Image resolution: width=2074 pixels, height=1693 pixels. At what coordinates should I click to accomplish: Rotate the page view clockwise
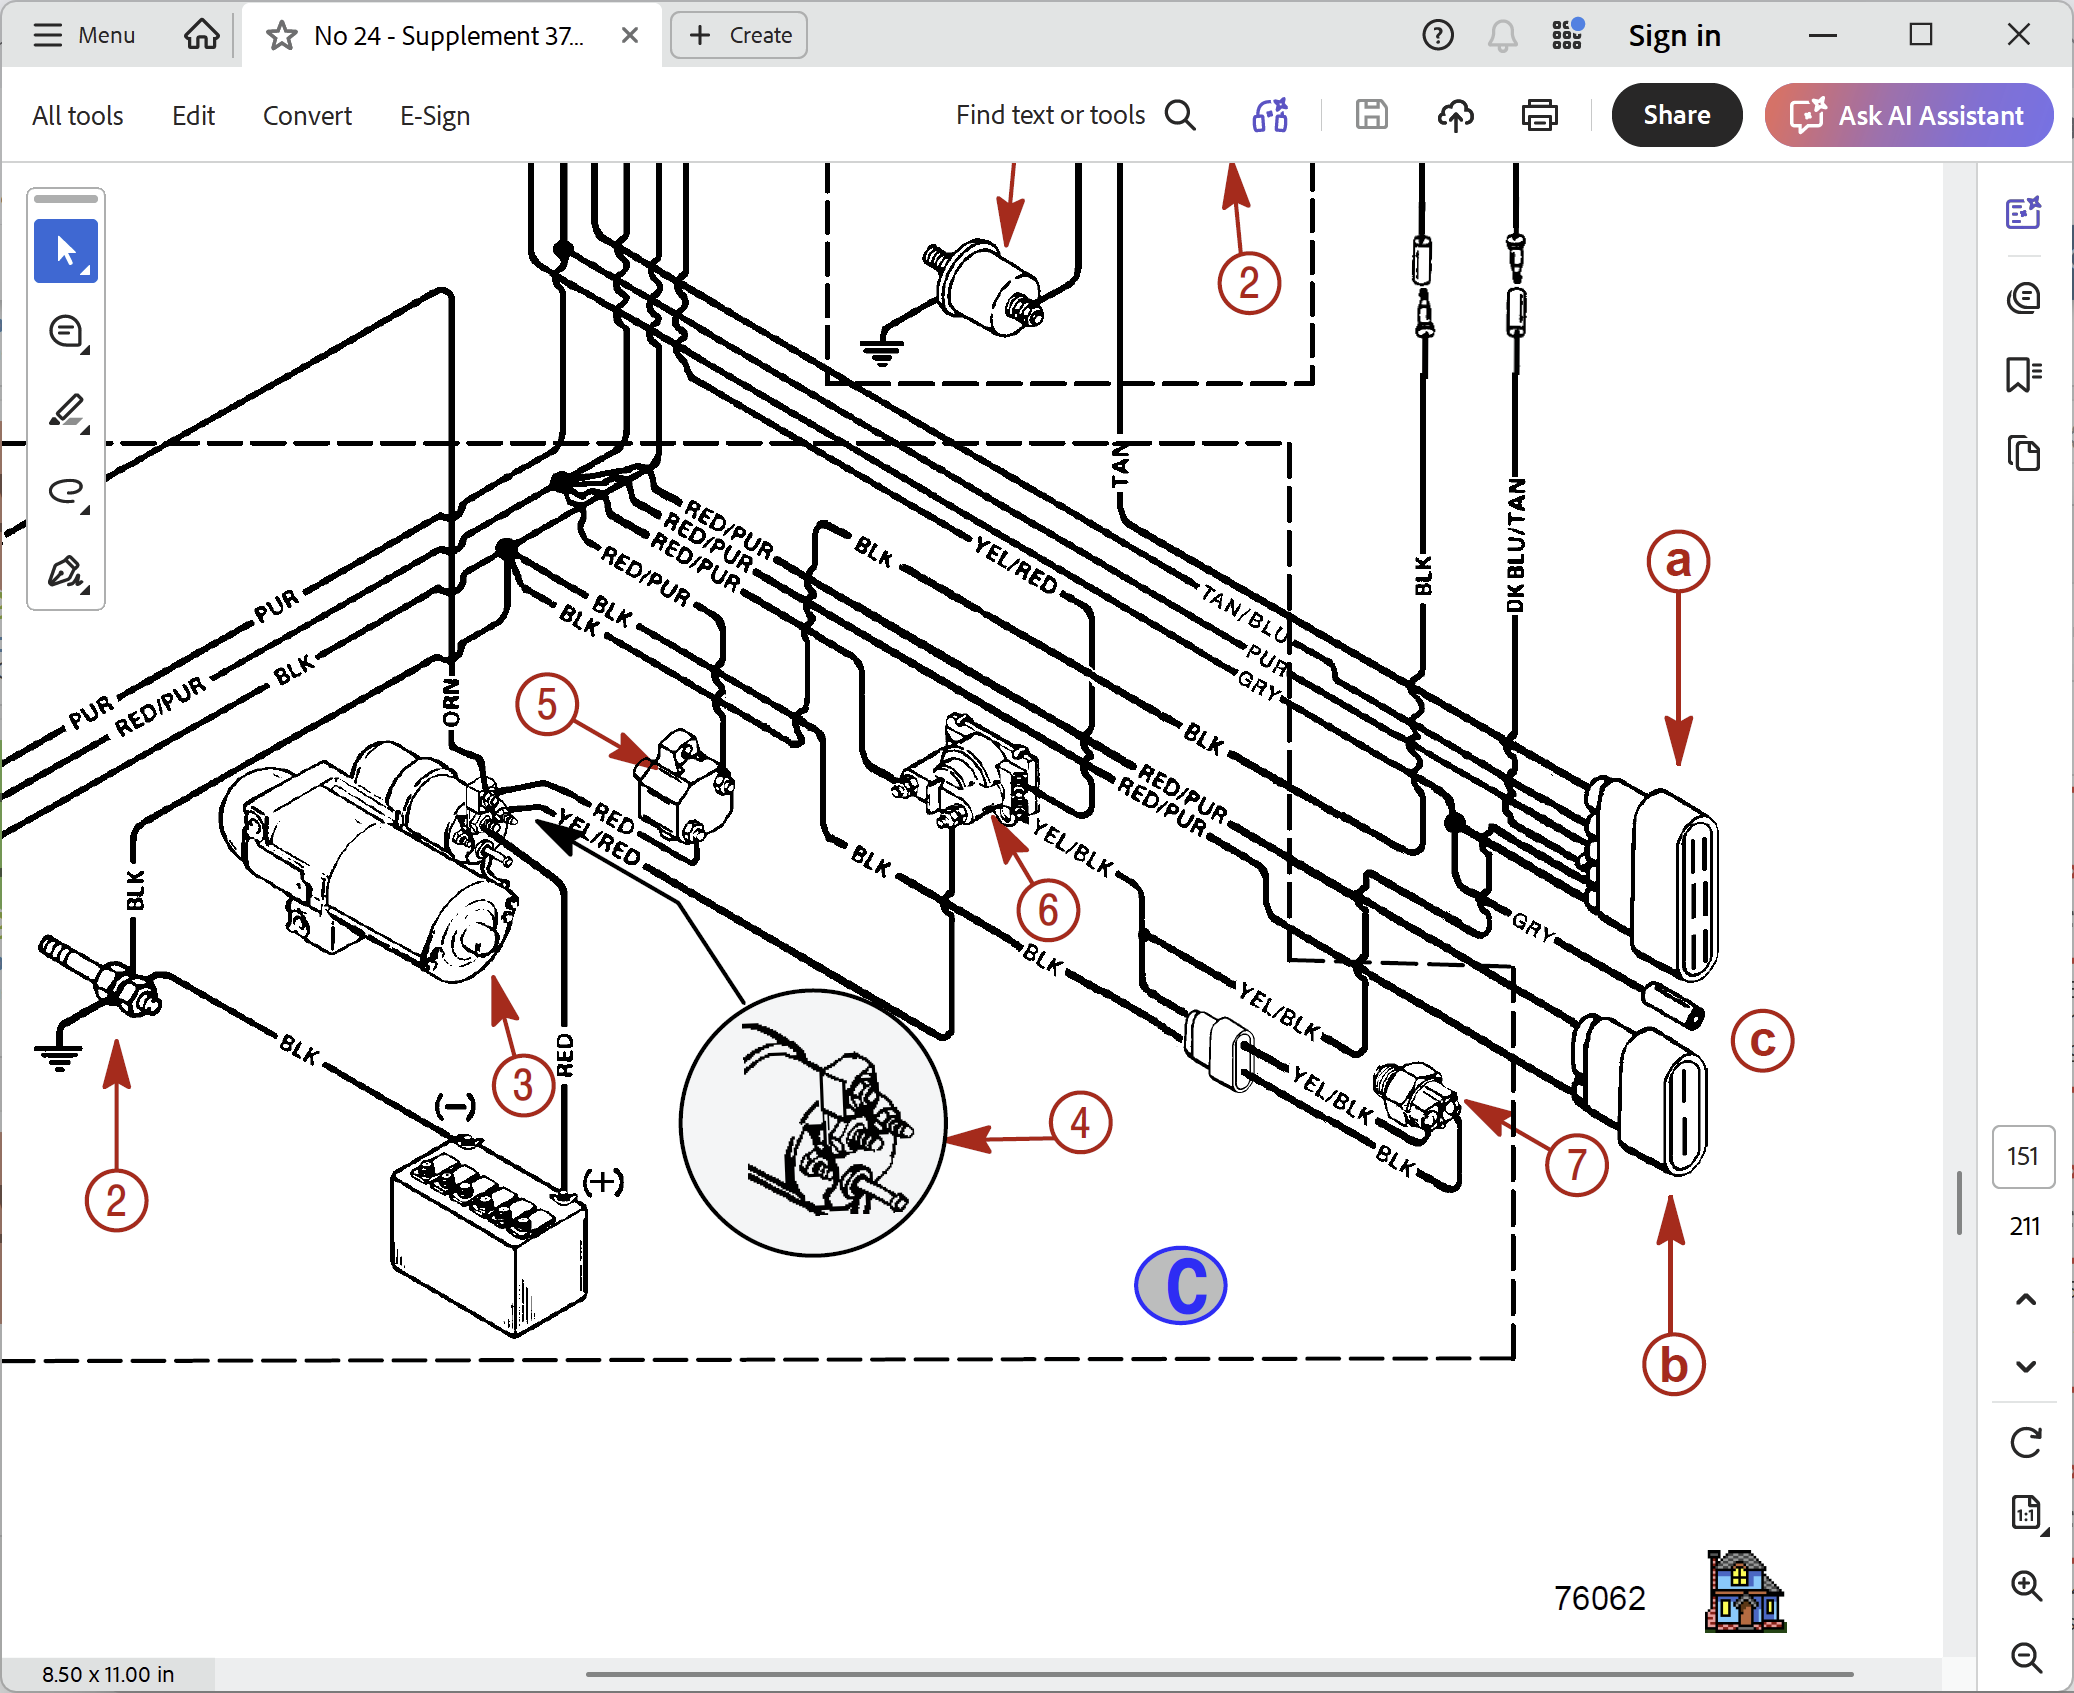click(2026, 1443)
